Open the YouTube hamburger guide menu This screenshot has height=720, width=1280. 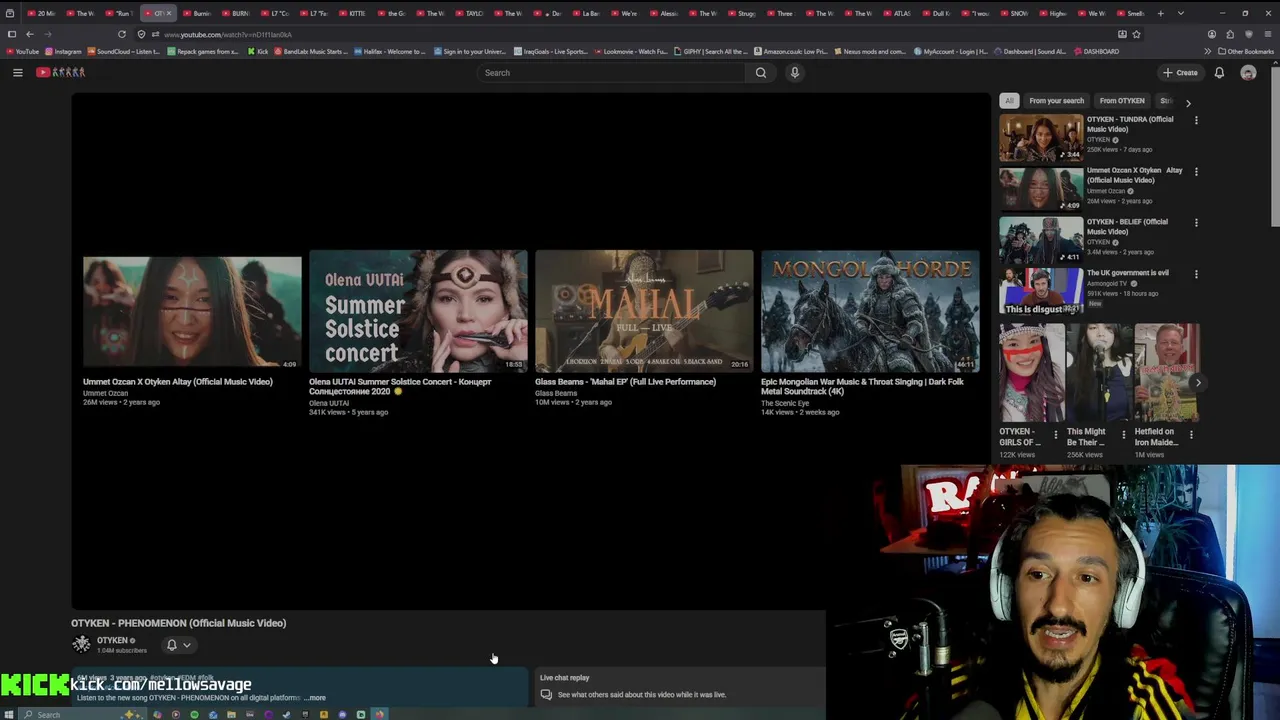coord(17,72)
